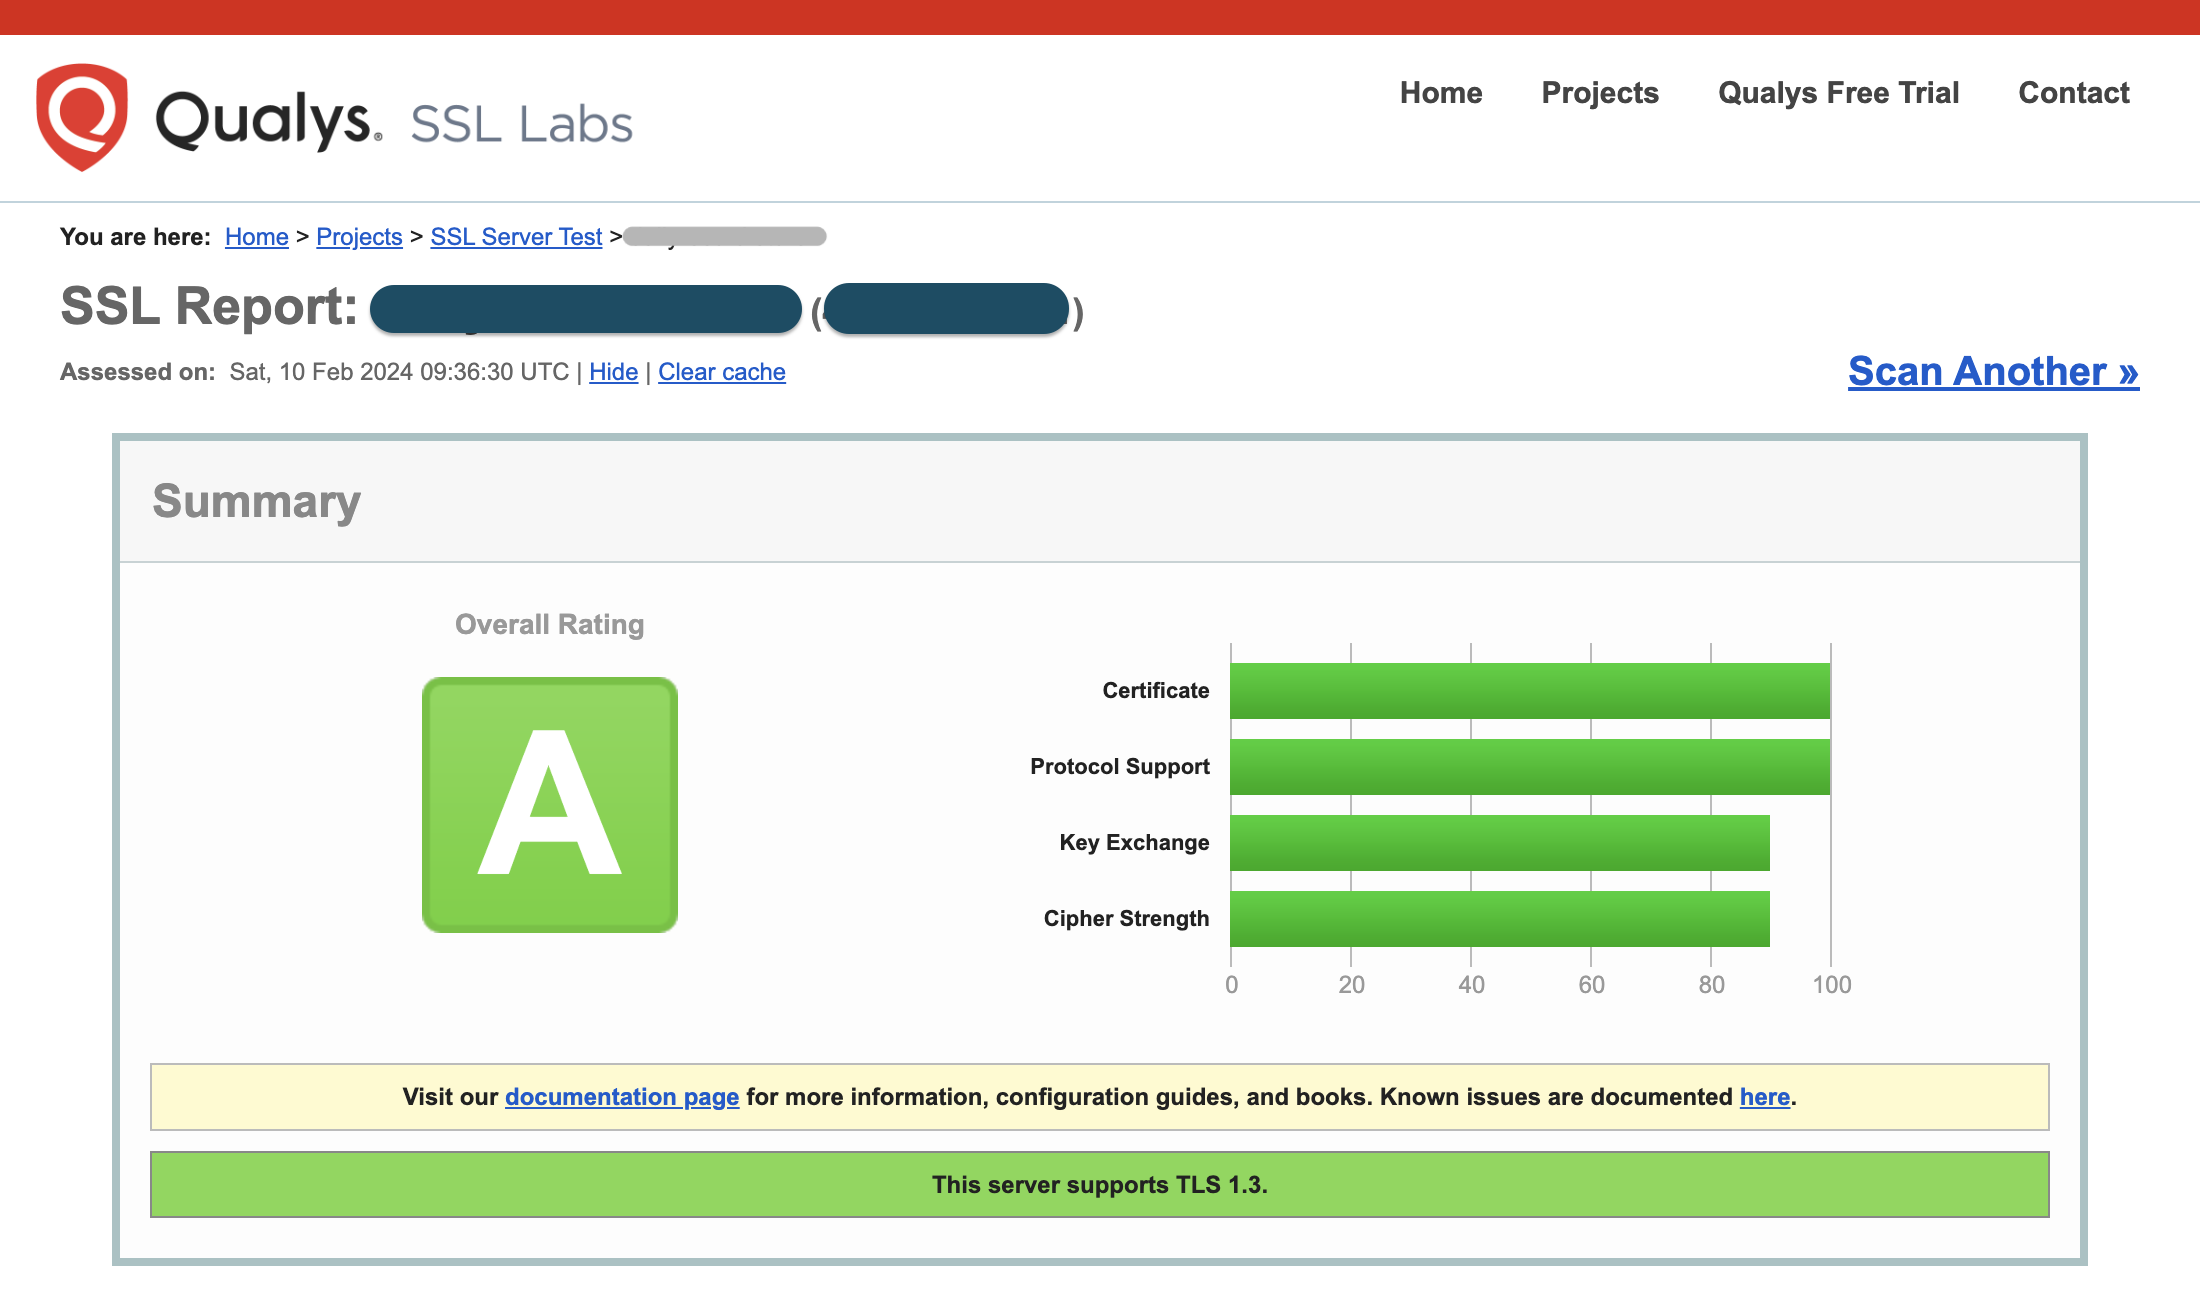Screen dimensions: 2200x1292
Task: Click the 'Cipher Strength' chart label
Action: click(1126, 919)
